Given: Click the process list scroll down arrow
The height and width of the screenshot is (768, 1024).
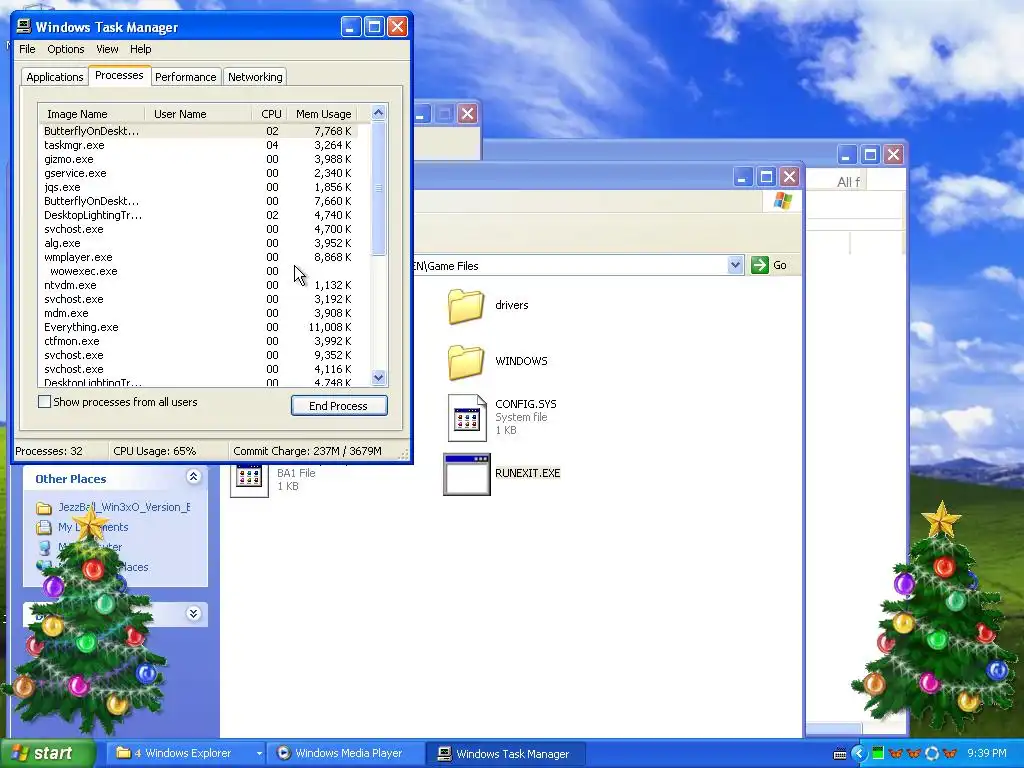Looking at the screenshot, I should 379,377.
